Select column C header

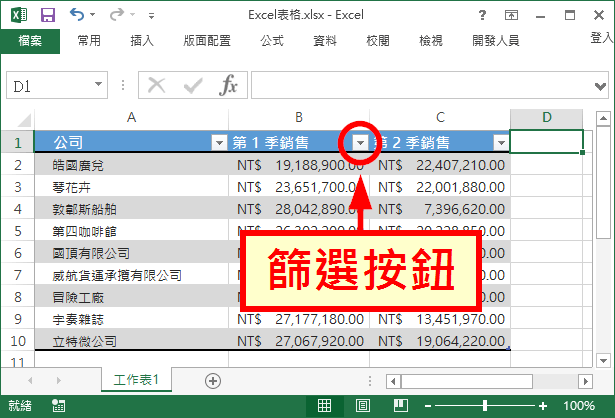[440, 117]
